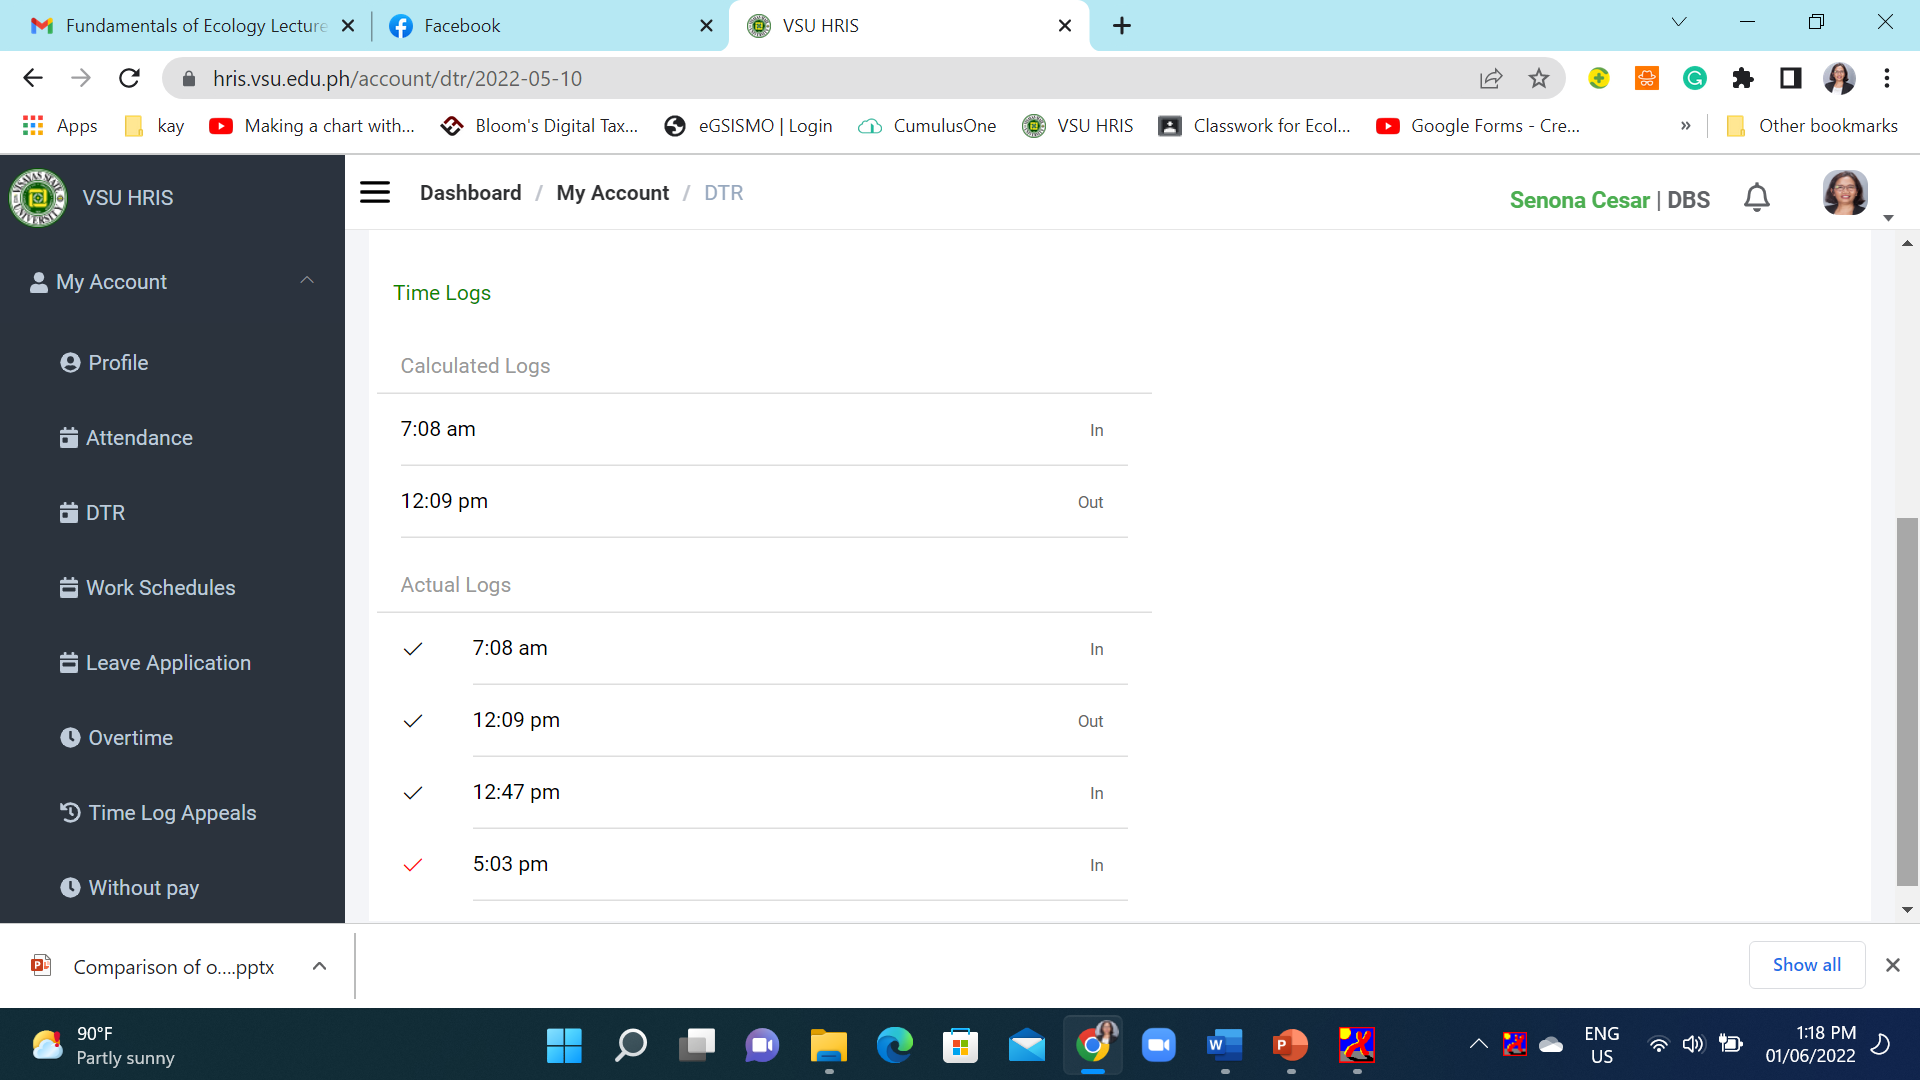
Task: Click the Dashboard breadcrumb link
Action: click(470, 192)
